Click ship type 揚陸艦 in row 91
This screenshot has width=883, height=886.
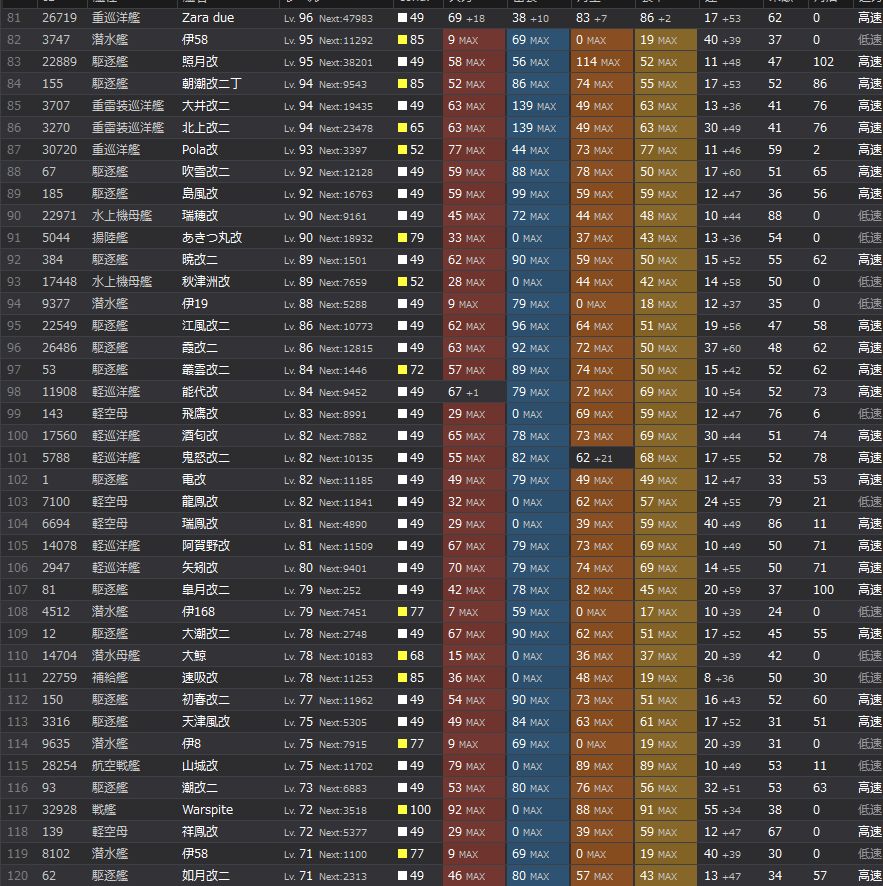point(110,238)
